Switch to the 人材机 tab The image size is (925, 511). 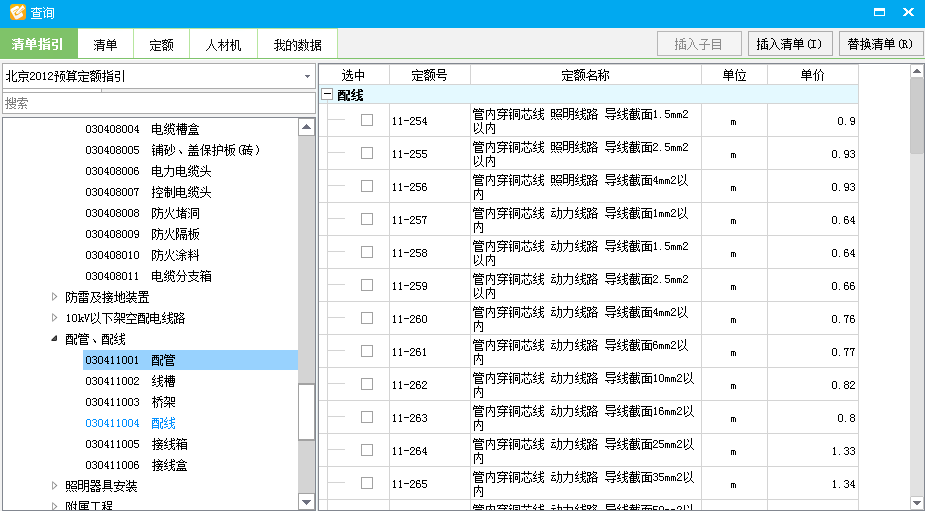[224, 44]
